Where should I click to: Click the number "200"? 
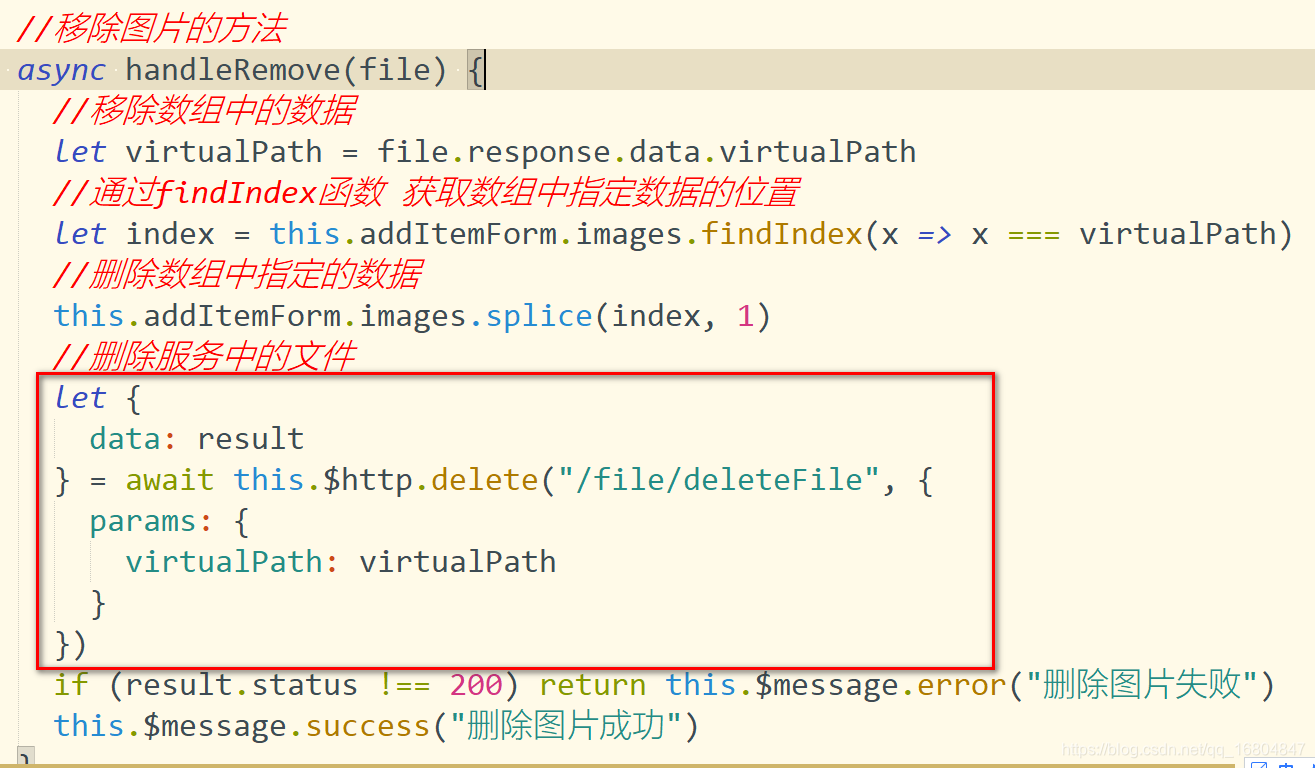476,685
